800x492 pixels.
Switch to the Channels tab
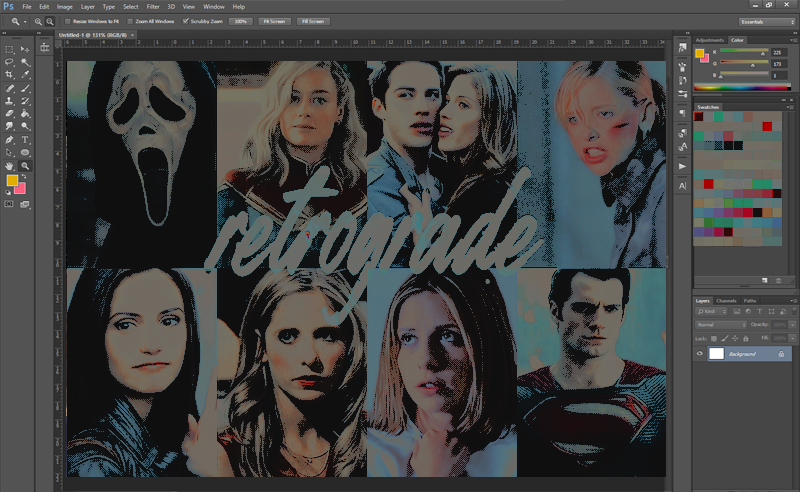point(727,300)
